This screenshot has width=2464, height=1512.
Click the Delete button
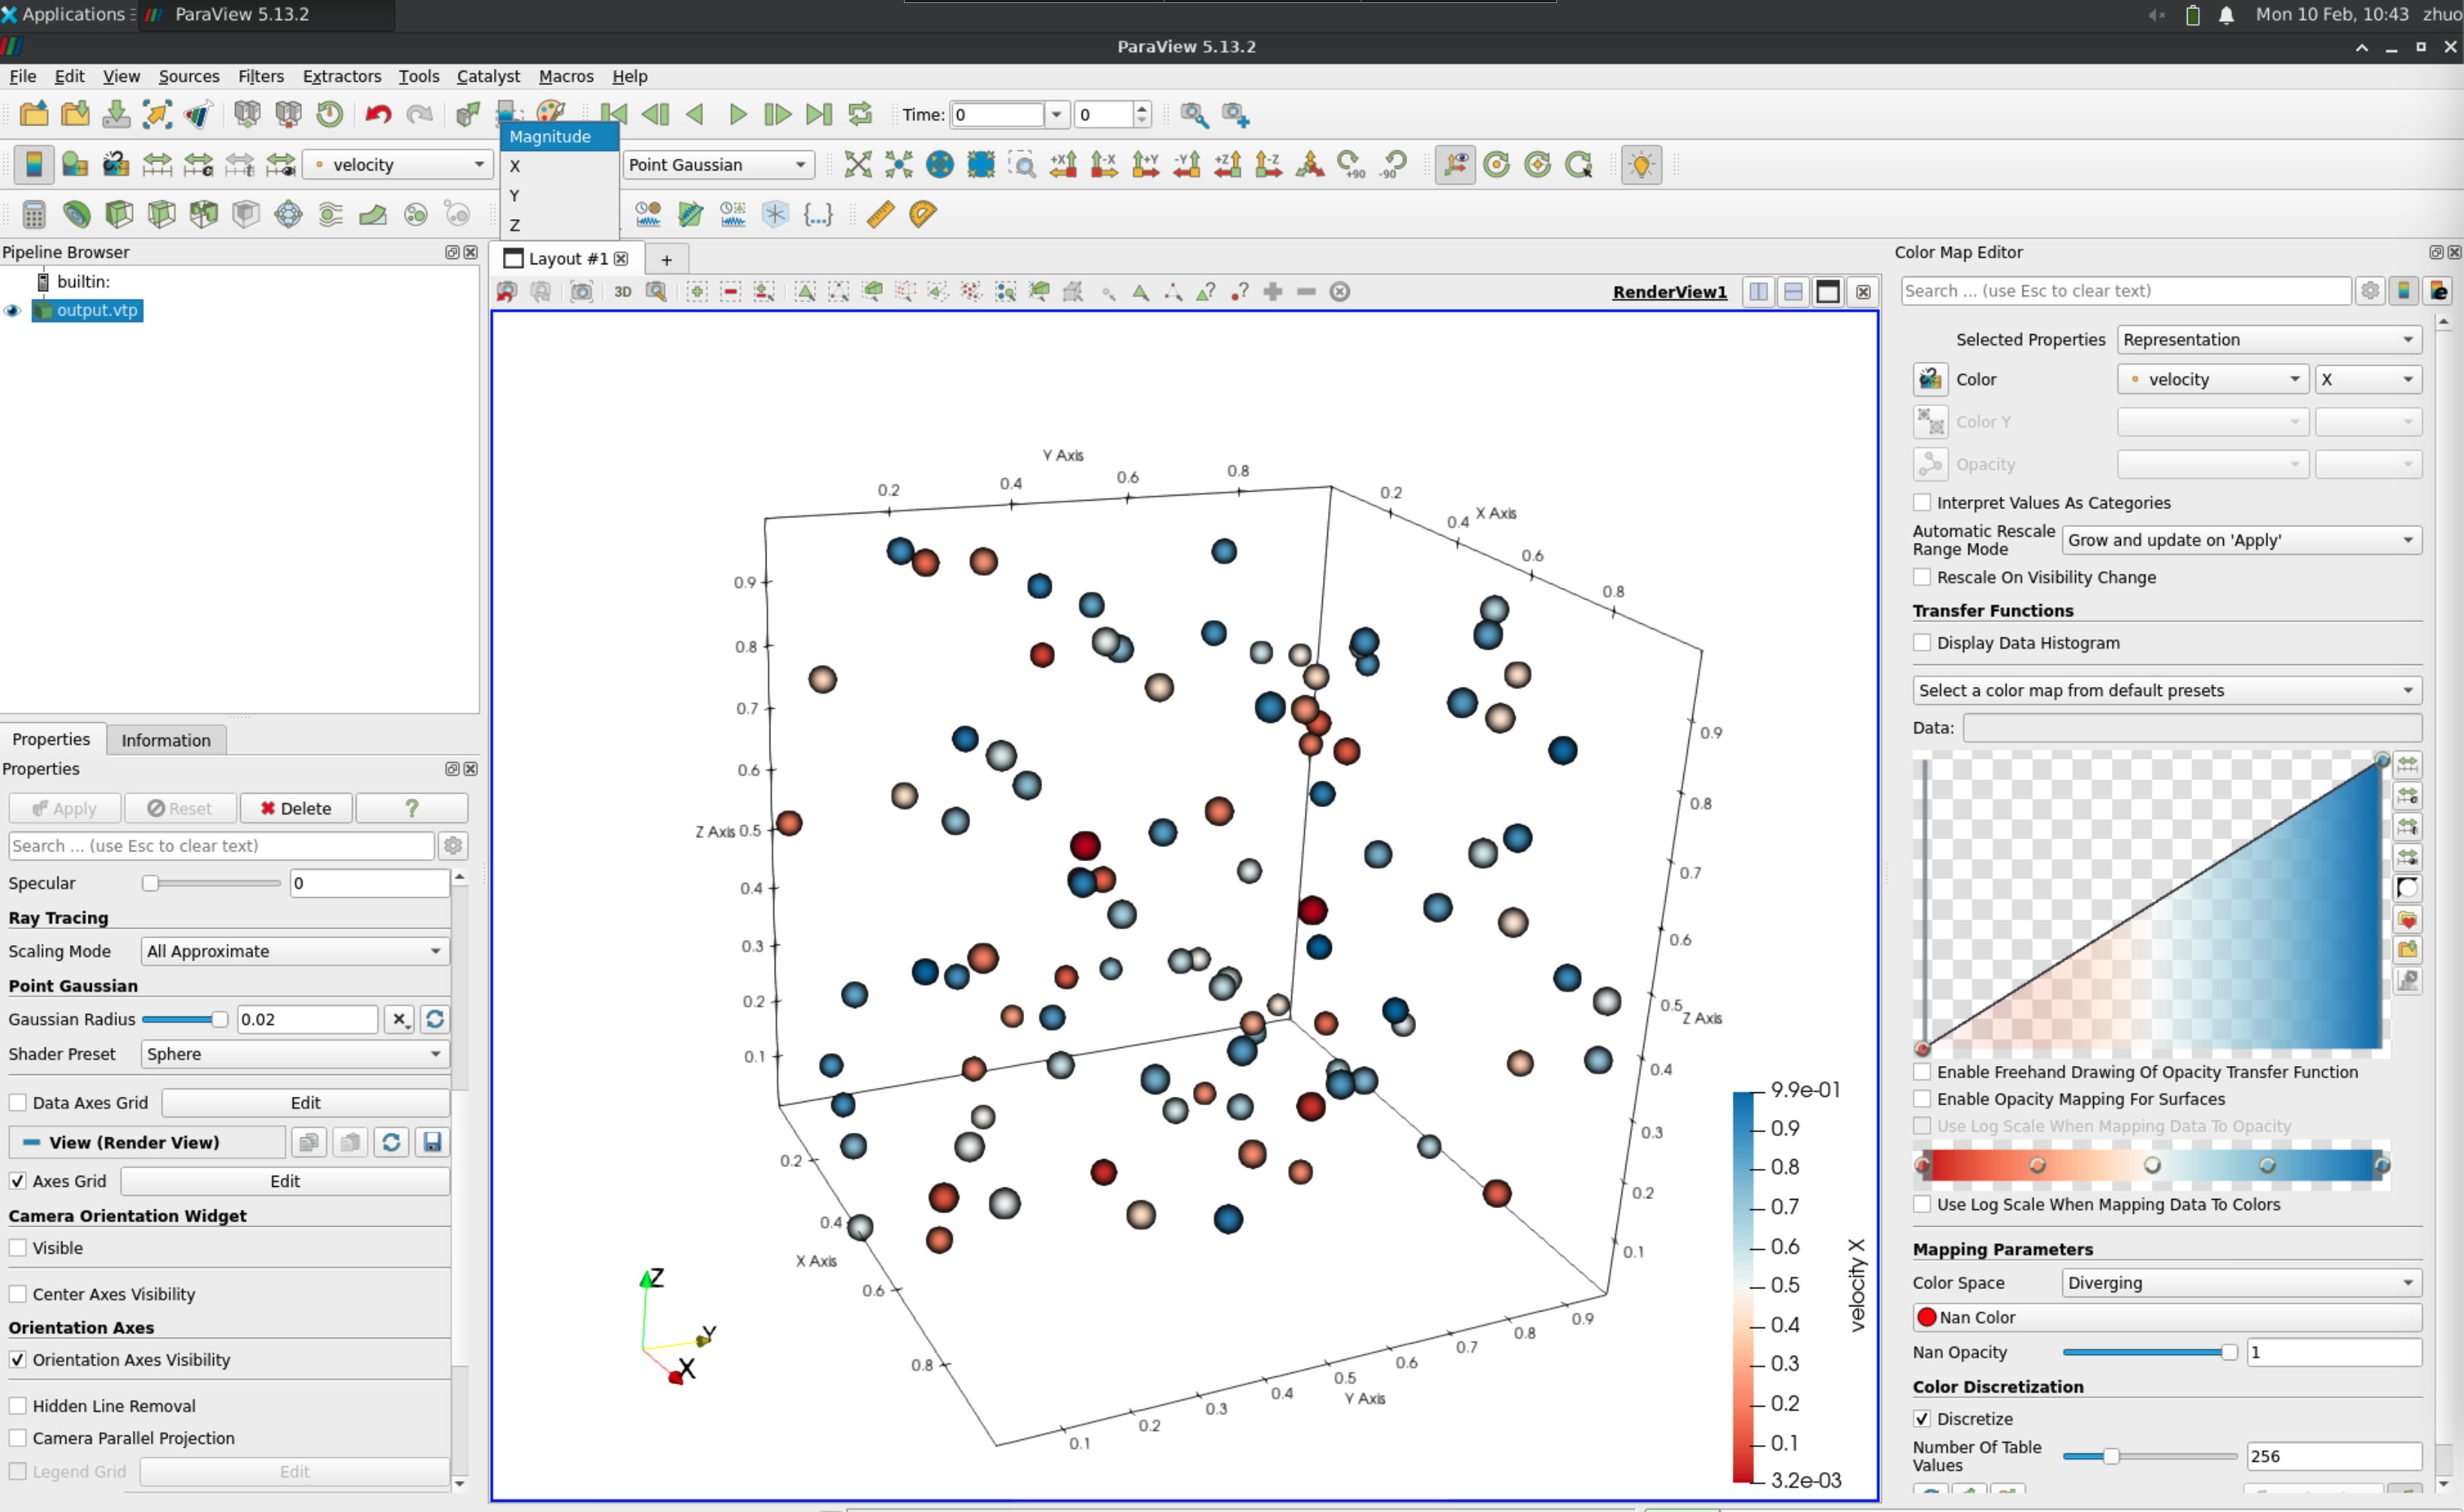click(296, 808)
